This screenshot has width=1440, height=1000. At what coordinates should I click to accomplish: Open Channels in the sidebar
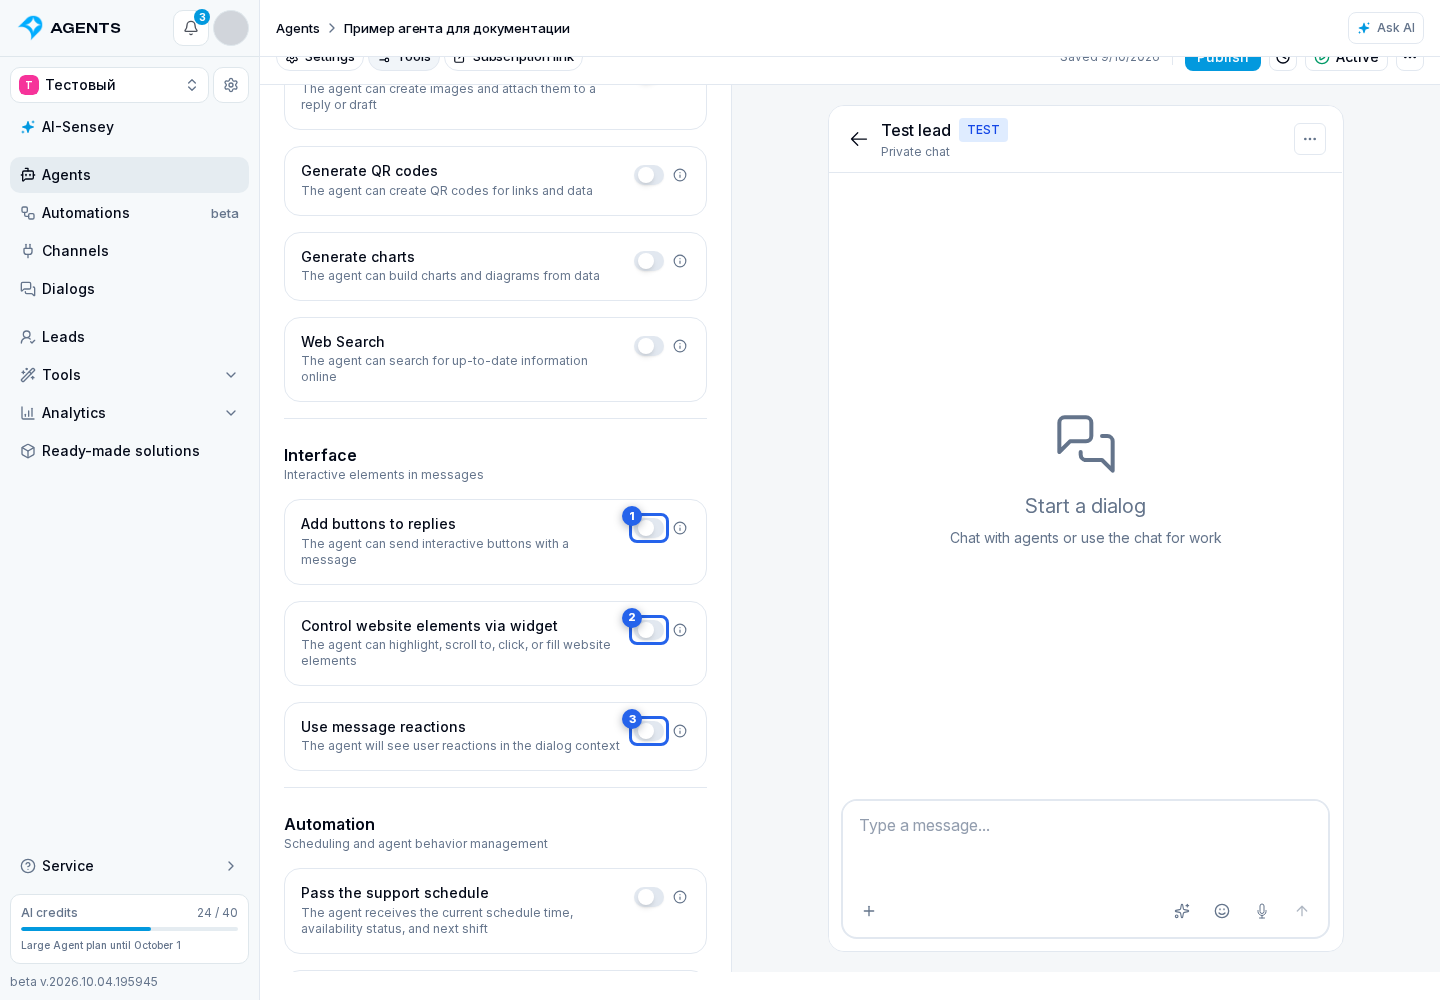129,251
